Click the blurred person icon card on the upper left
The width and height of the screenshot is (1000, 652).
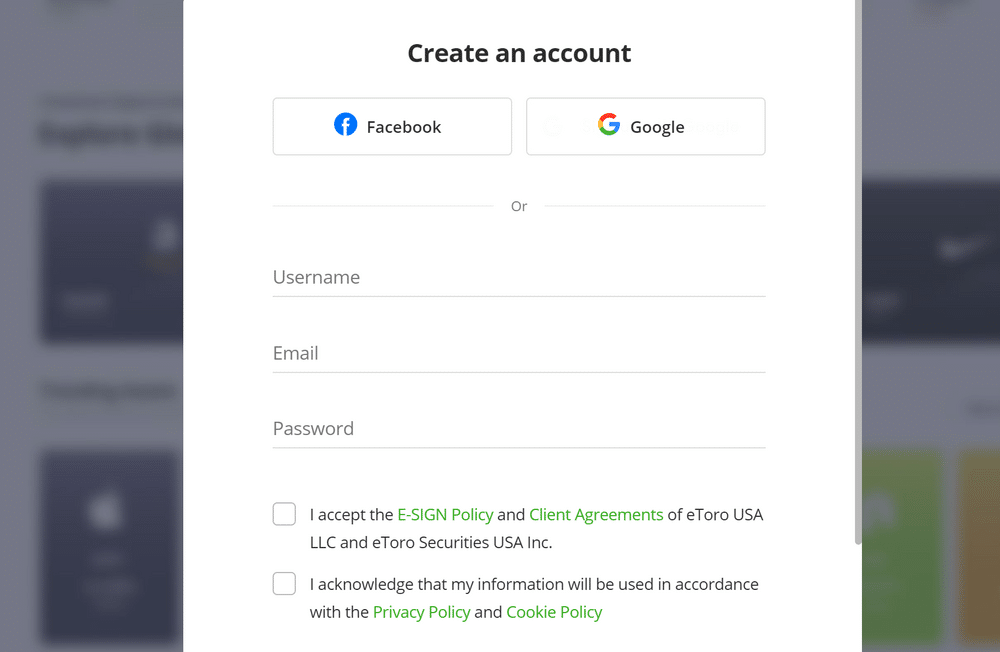pyautogui.click(x=112, y=262)
